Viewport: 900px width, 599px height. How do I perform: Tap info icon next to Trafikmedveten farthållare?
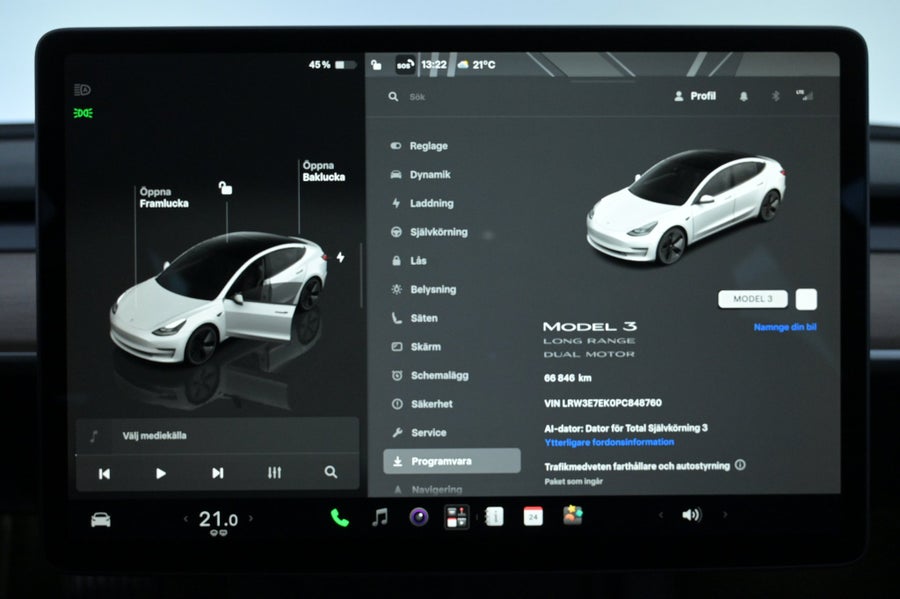pos(740,465)
